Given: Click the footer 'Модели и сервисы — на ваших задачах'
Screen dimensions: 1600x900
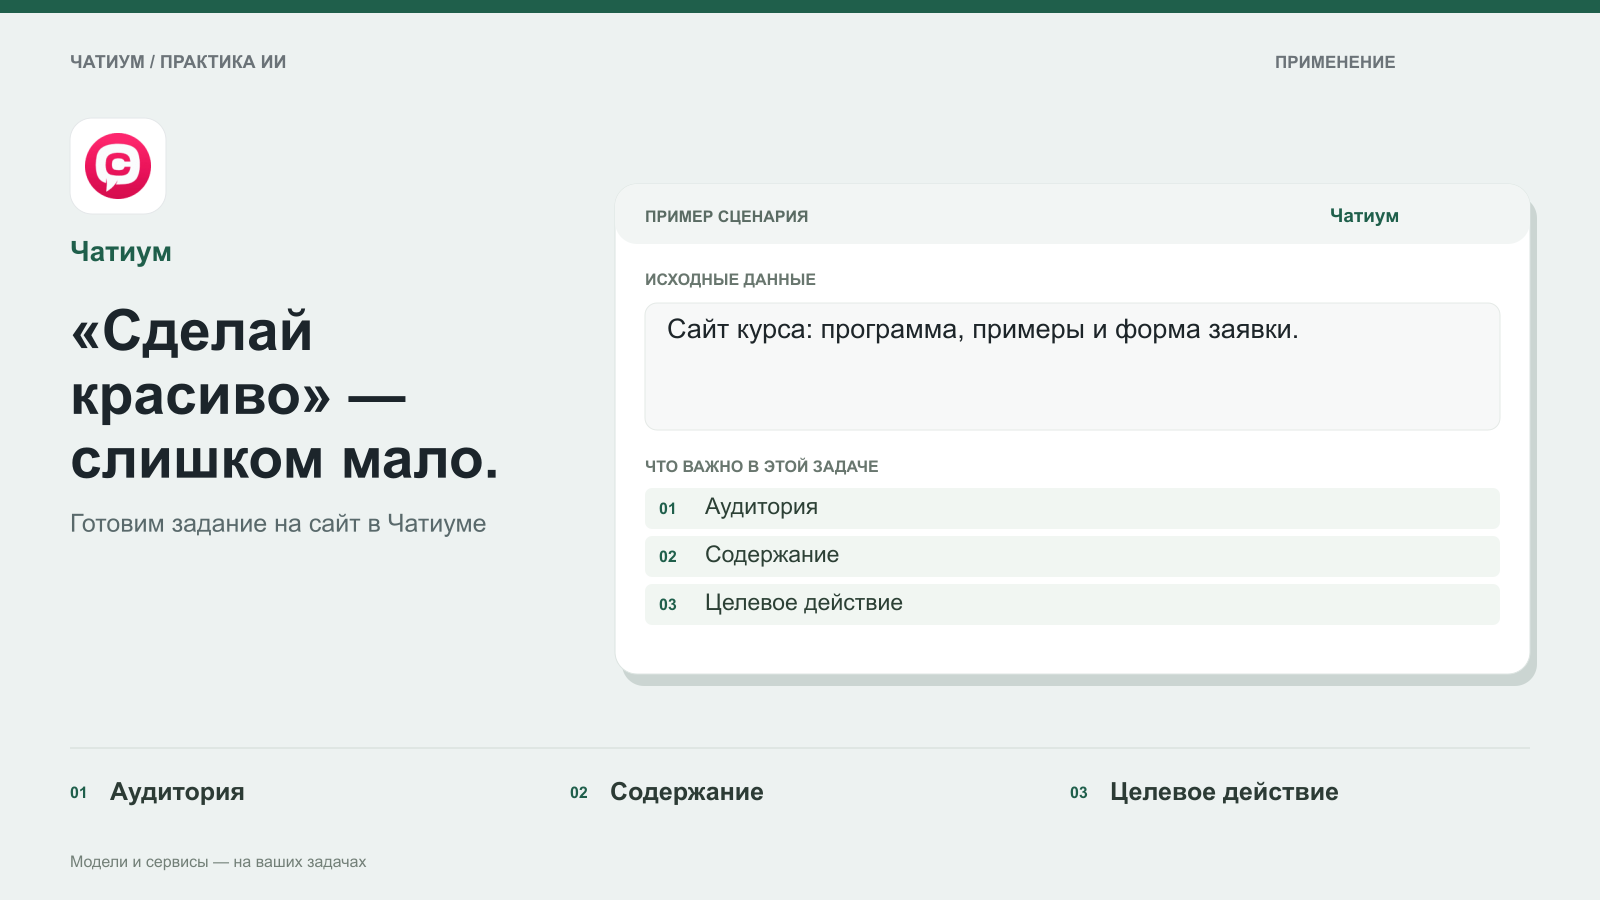Looking at the screenshot, I should [x=218, y=862].
